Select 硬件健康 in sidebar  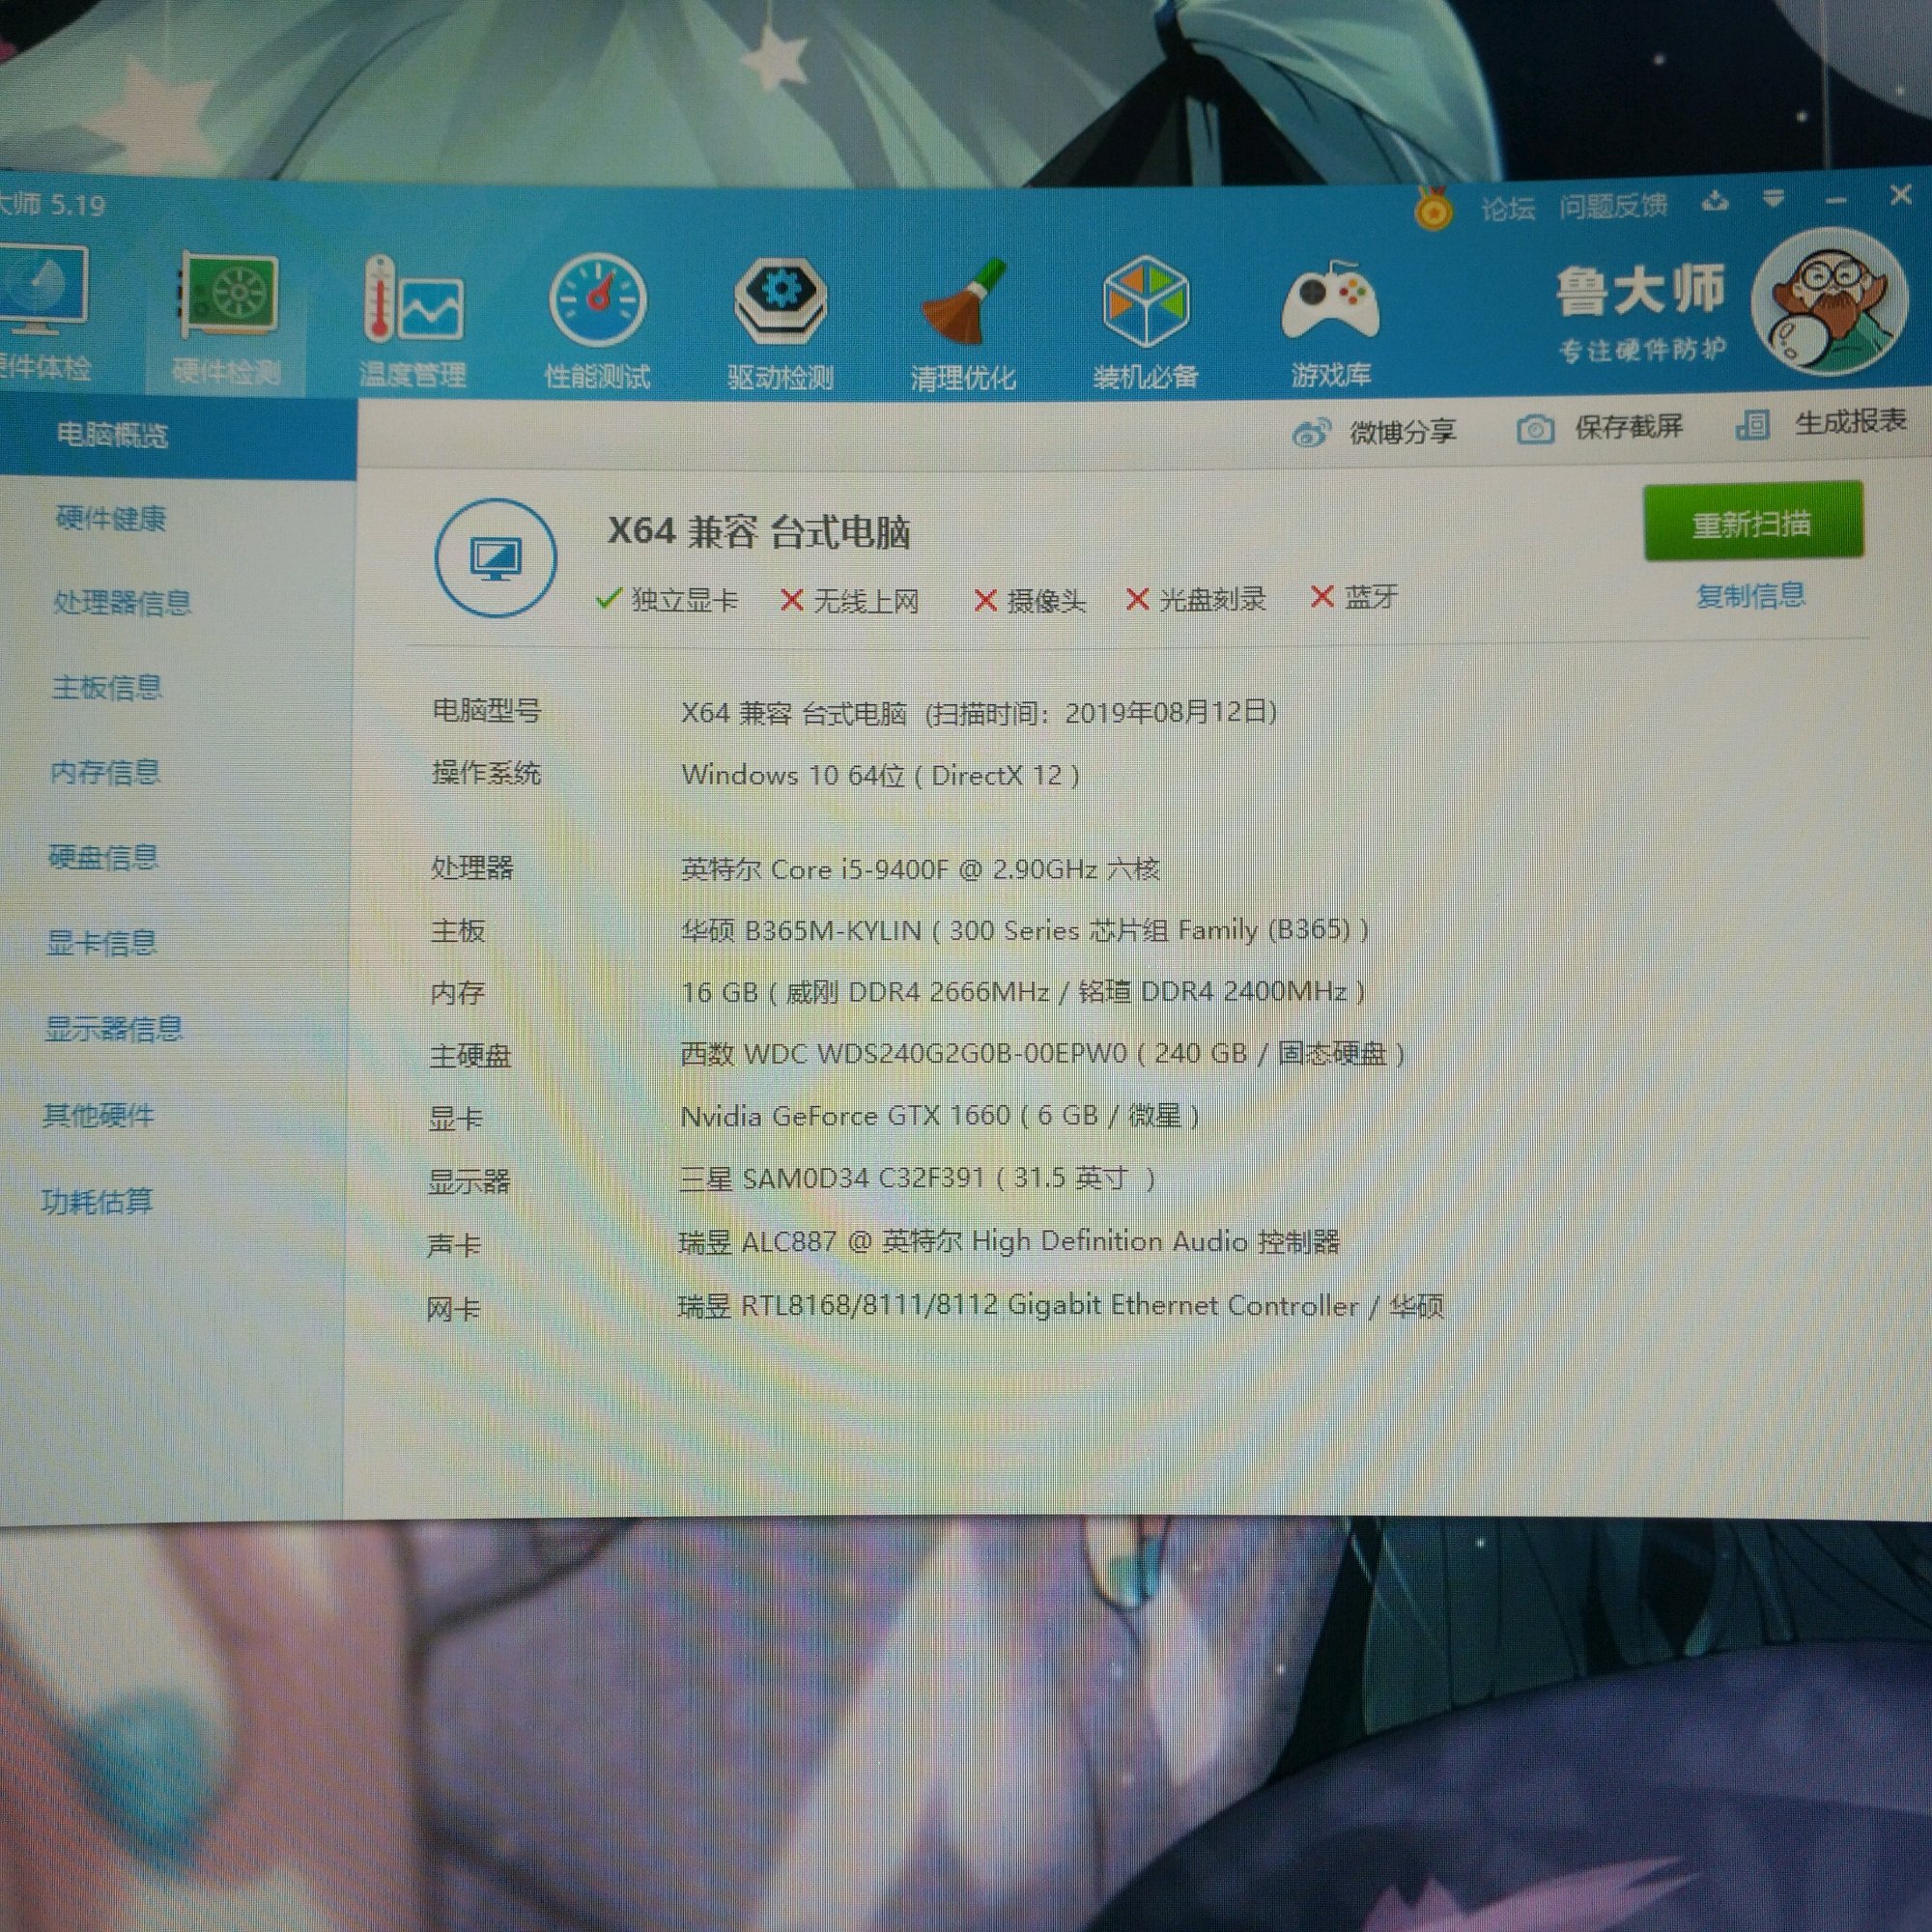(111, 518)
